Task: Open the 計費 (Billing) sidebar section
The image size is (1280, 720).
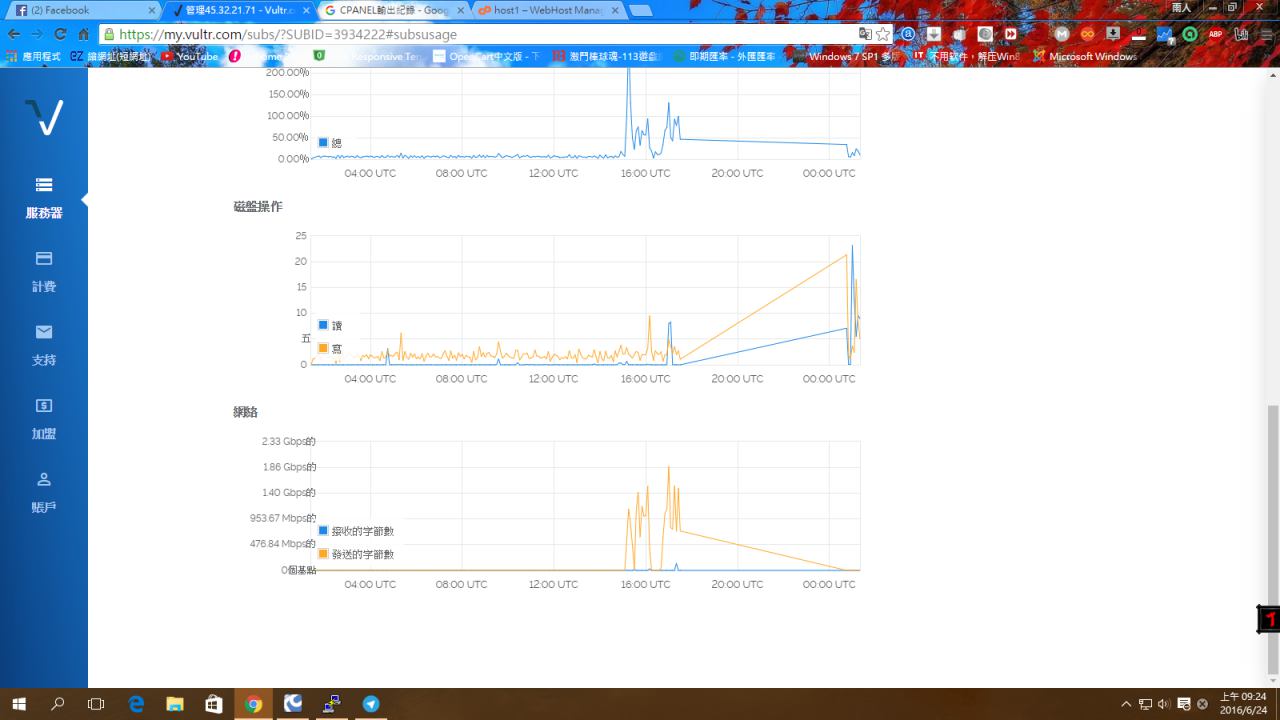Action: tap(44, 272)
